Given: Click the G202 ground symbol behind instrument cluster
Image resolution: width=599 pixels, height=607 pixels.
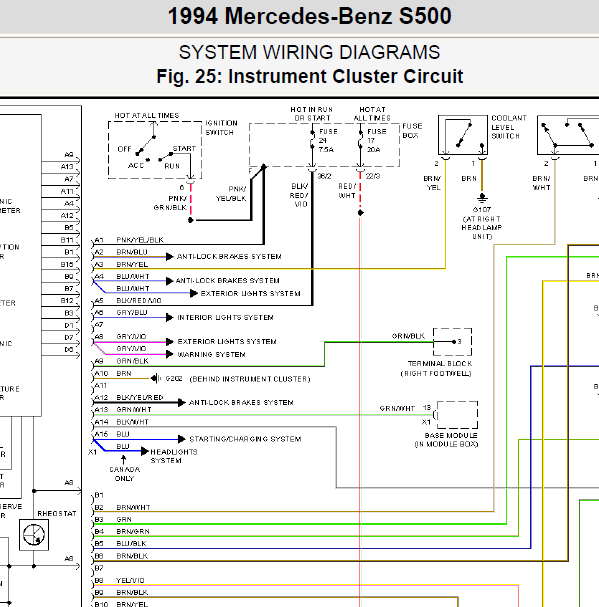Looking at the screenshot, I should pos(156,378).
